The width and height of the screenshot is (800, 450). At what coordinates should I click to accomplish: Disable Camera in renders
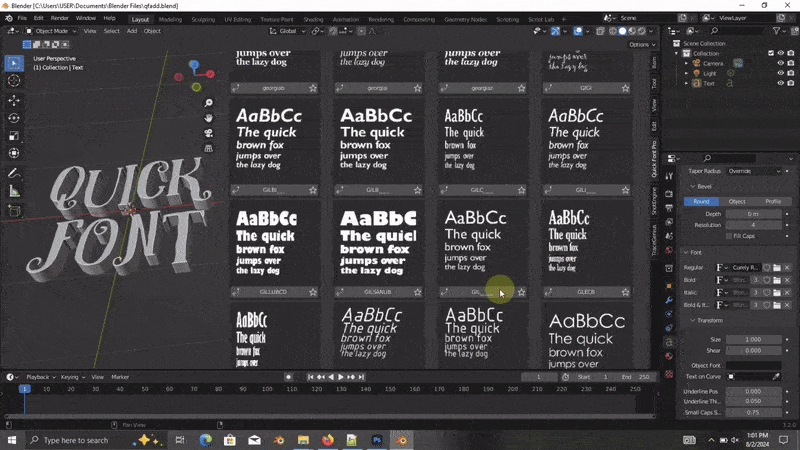[x=791, y=63]
